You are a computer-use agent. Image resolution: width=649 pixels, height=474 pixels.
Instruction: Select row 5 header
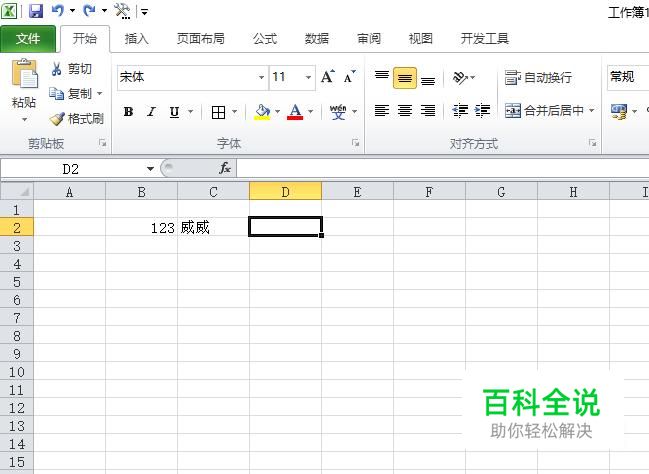point(17,282)
